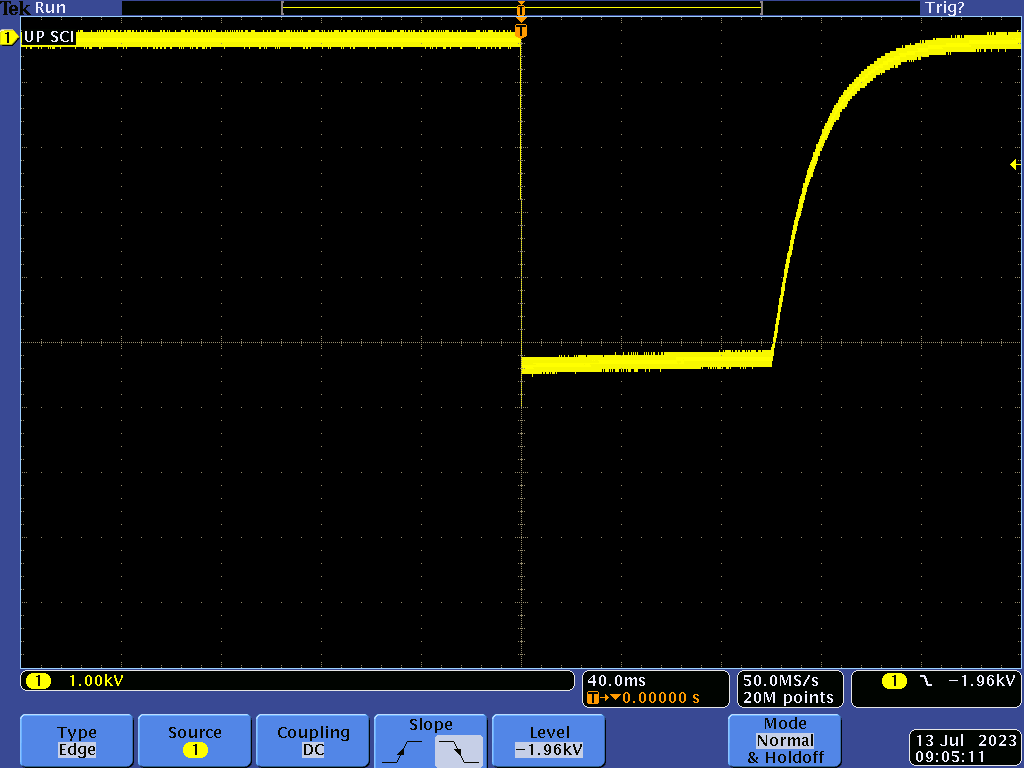Click the trigger level arrow on right edge
The height and width of the screenshot is (768, 1024).
tap(1014, 165)
